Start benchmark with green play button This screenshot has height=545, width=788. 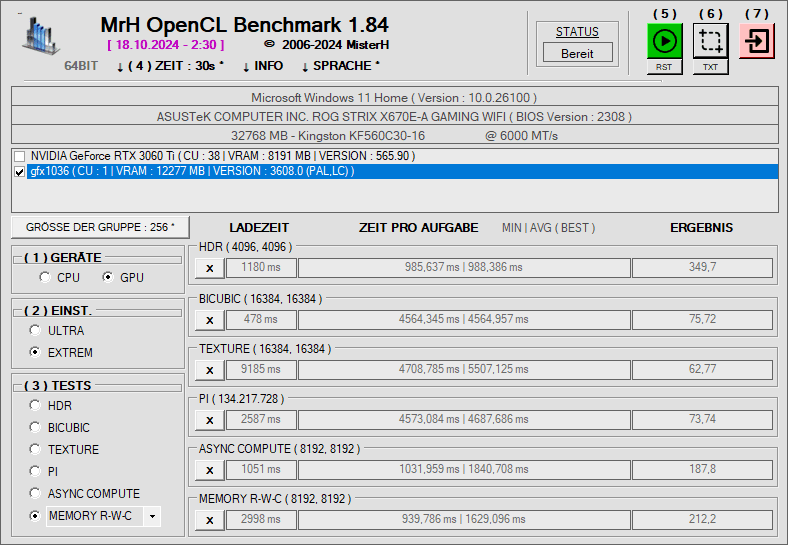(664, 41)
